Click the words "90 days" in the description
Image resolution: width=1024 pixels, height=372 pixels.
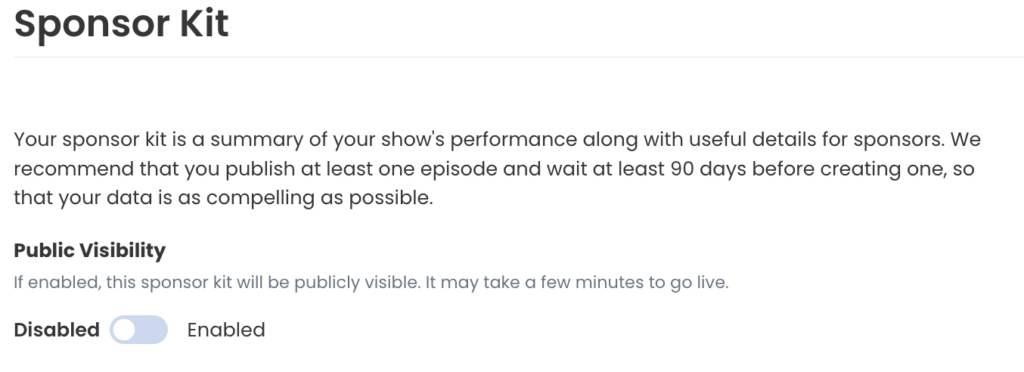coord(707,169)
